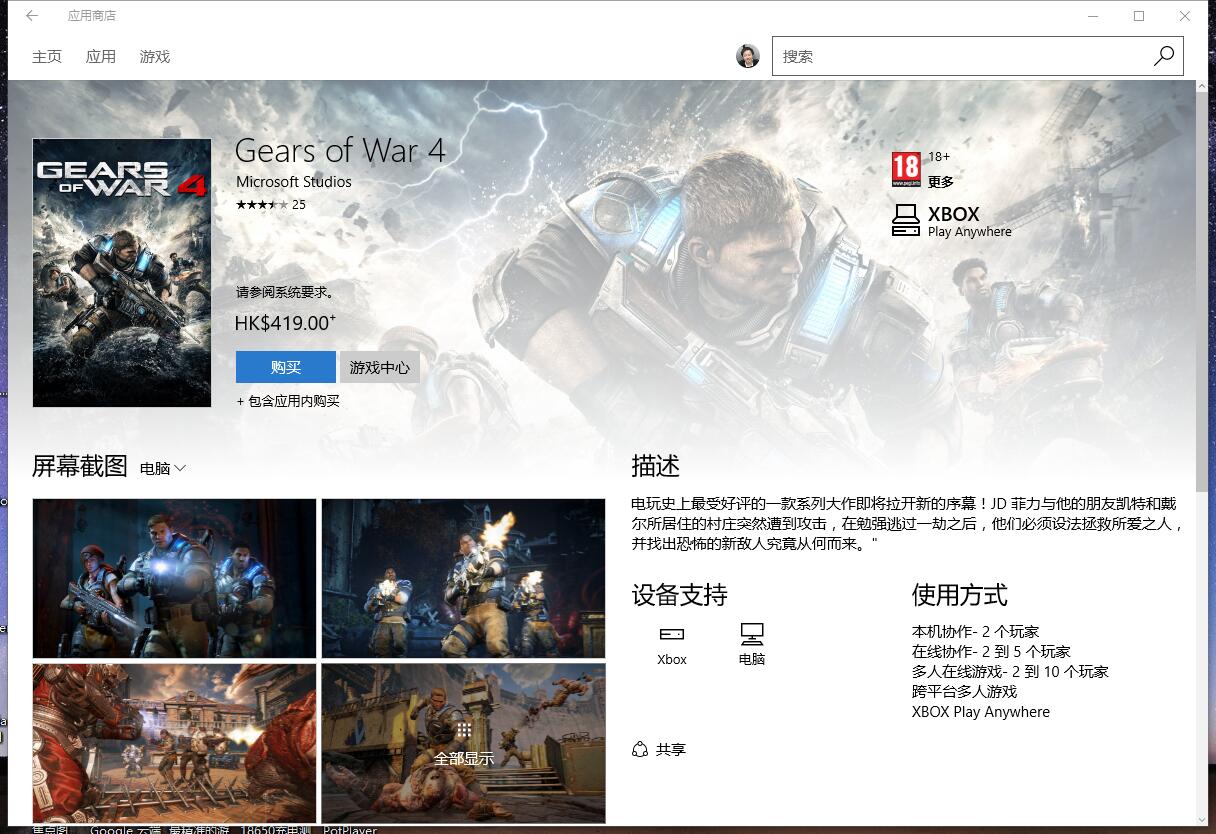
Task: Click the 多人在线游戏- 2 到 10 个玩家 line
Action: pyautogui.click(x=1010, y=671)
